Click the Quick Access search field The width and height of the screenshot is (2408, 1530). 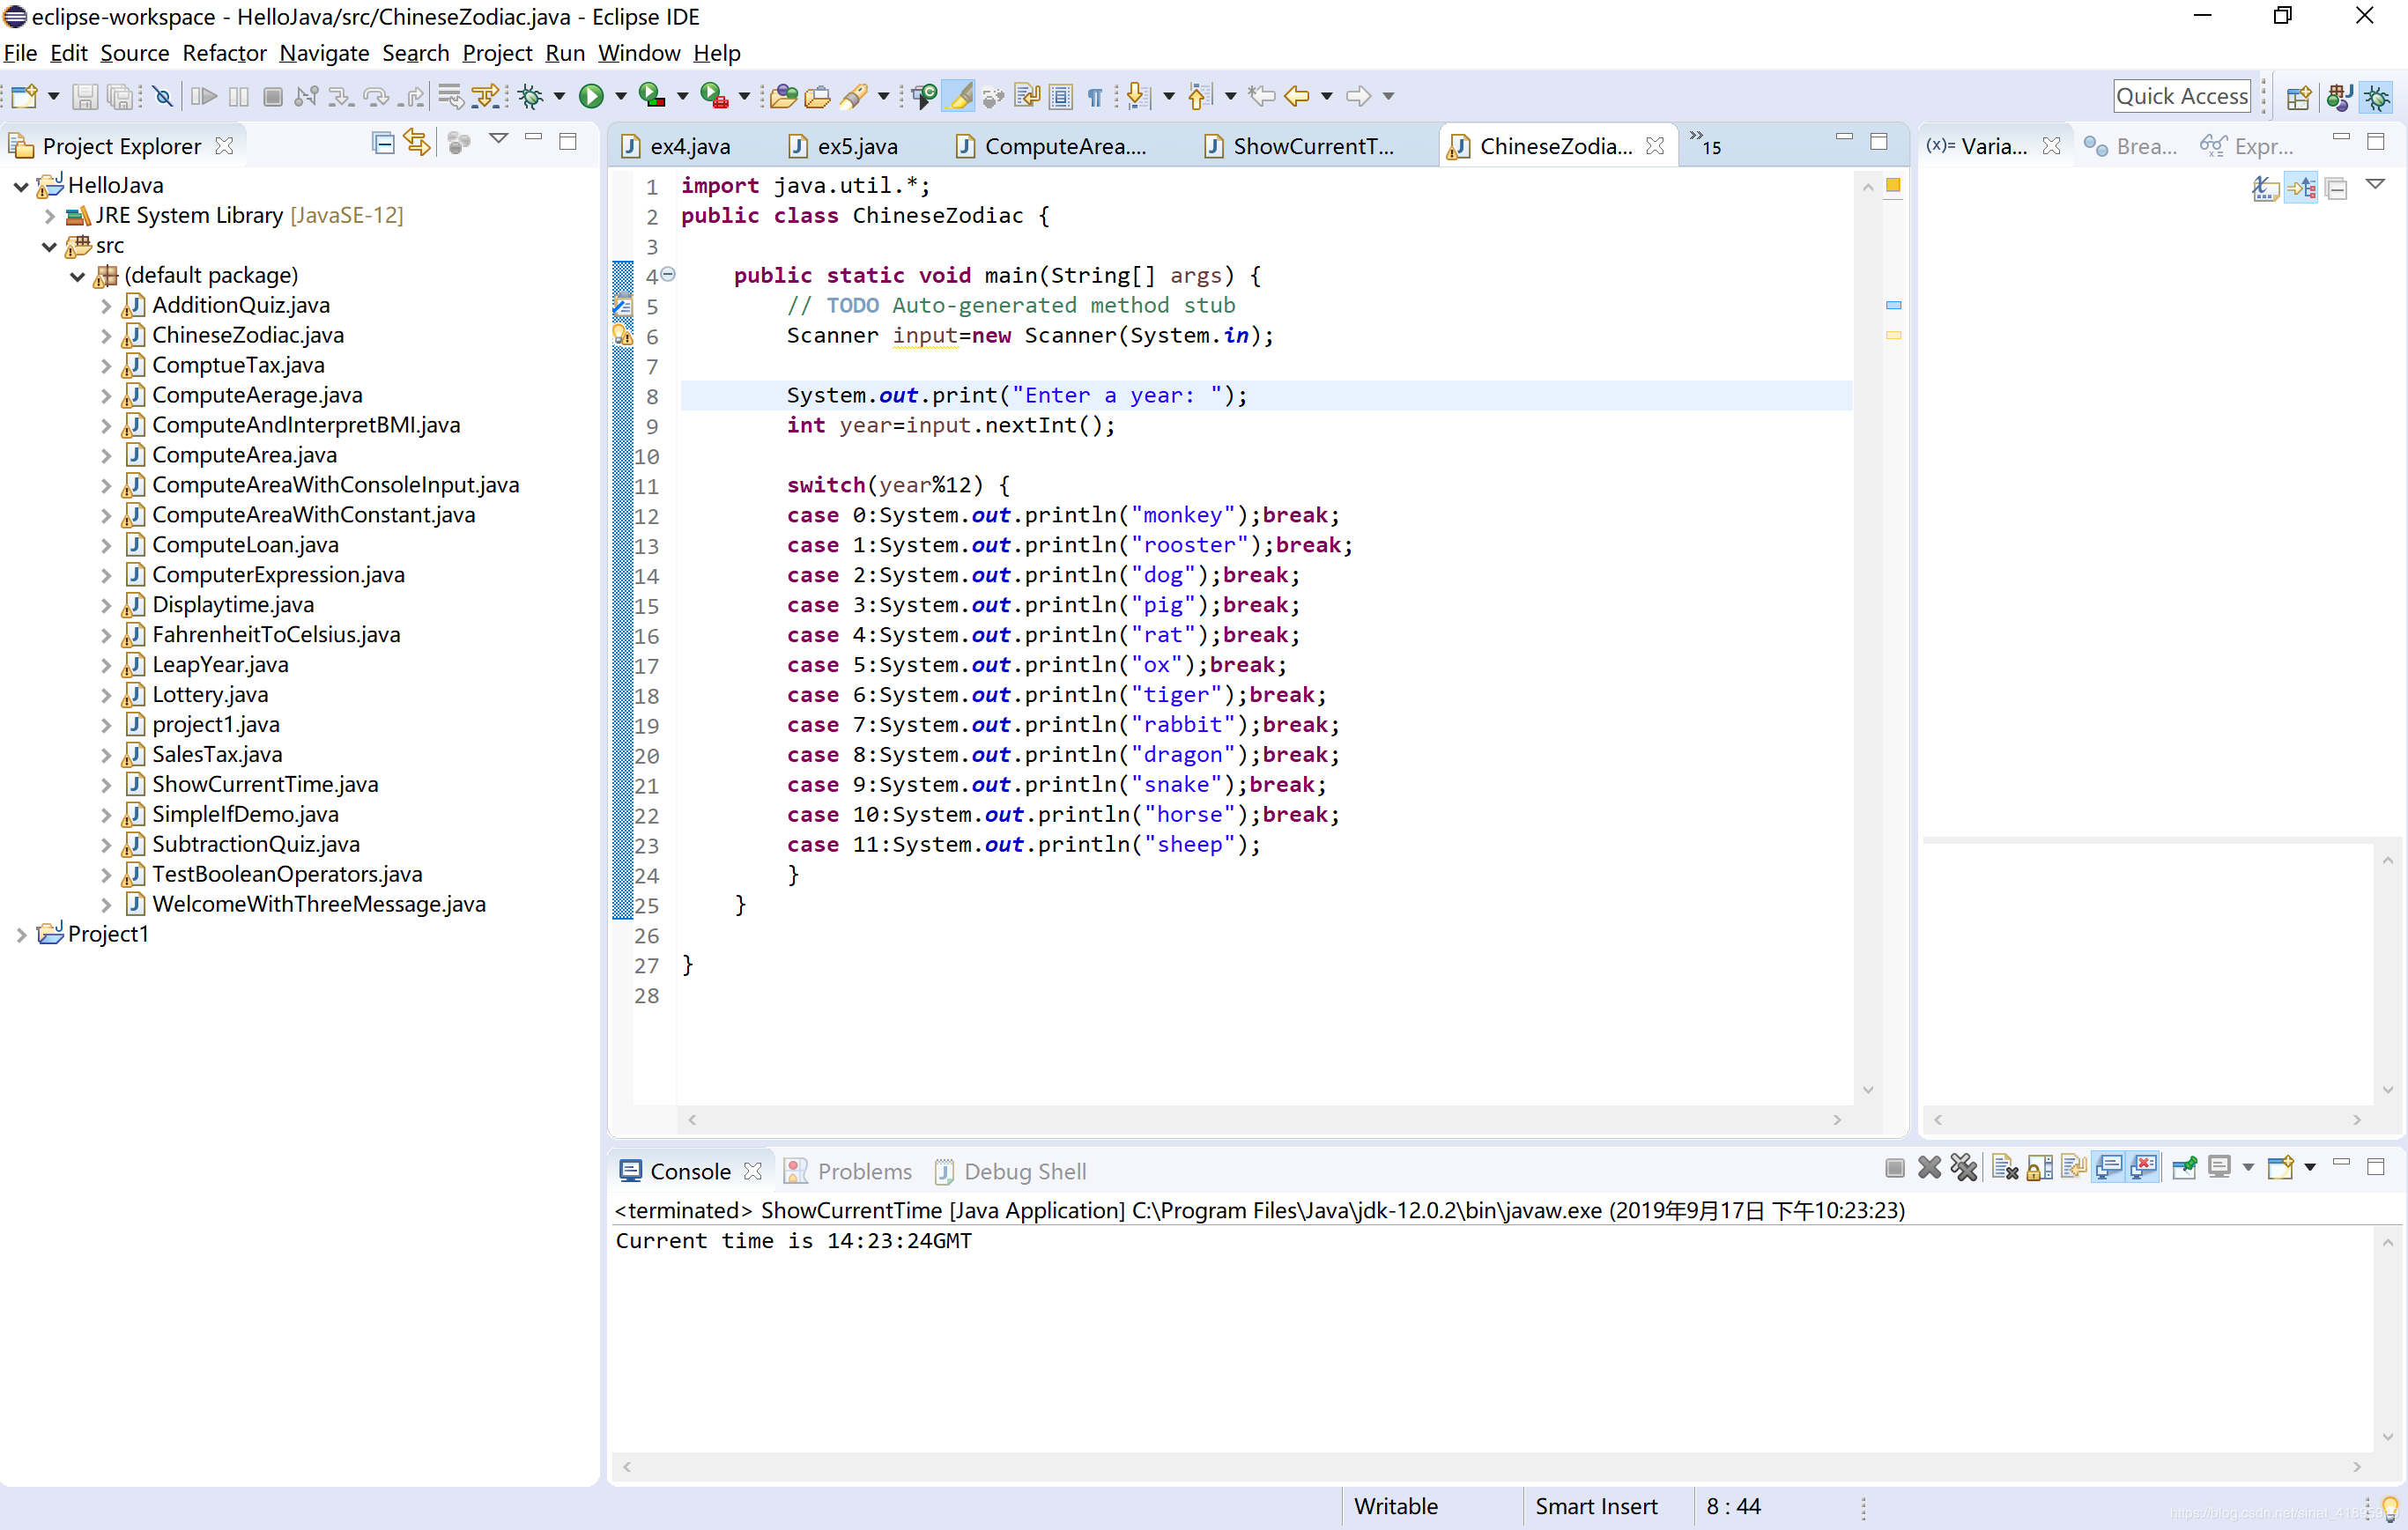pos(2181,96)
